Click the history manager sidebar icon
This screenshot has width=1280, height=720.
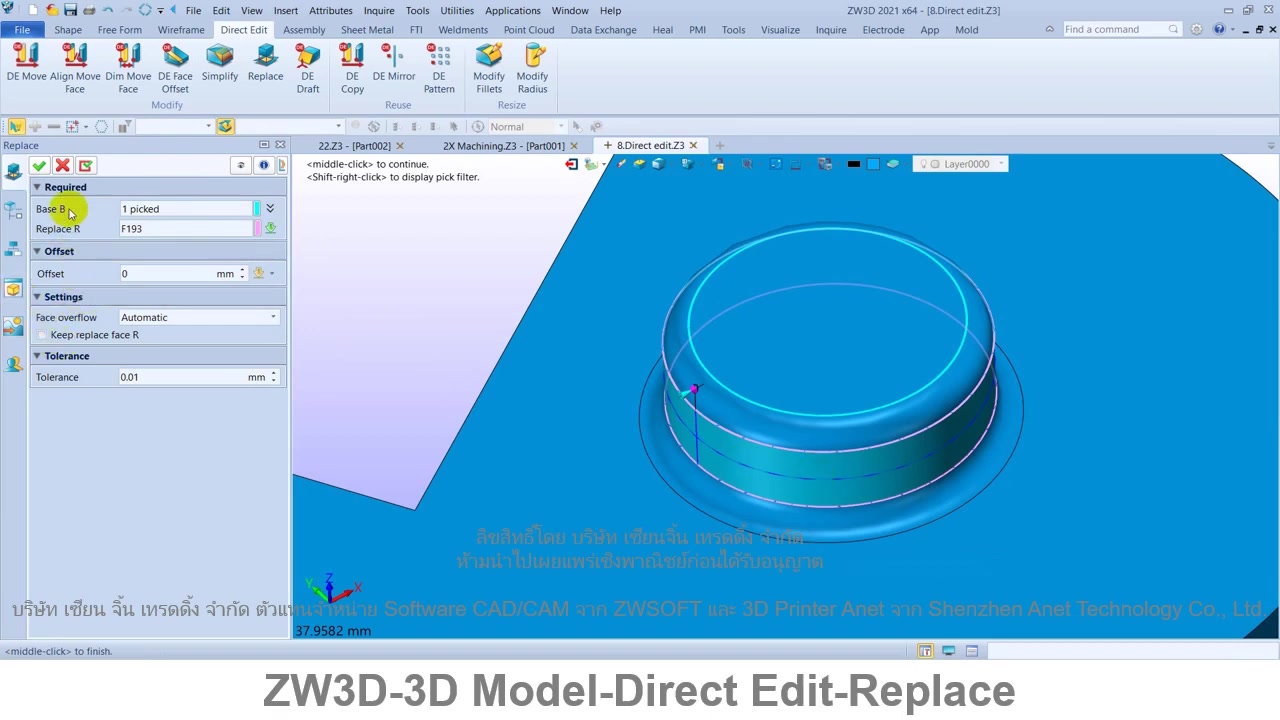click(13, 210)
